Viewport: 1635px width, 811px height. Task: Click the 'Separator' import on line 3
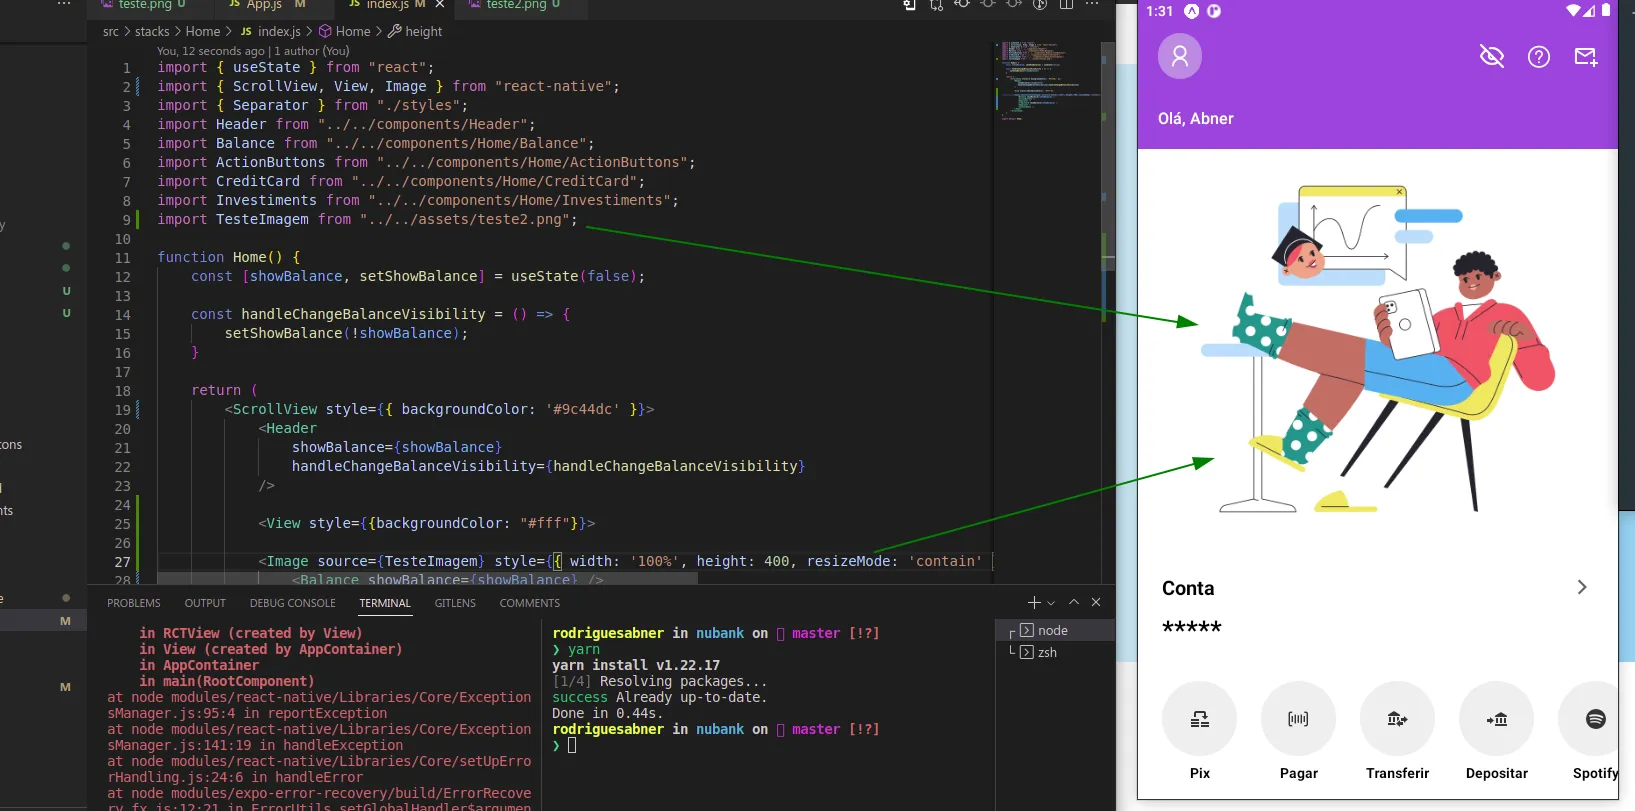point(271,106)
